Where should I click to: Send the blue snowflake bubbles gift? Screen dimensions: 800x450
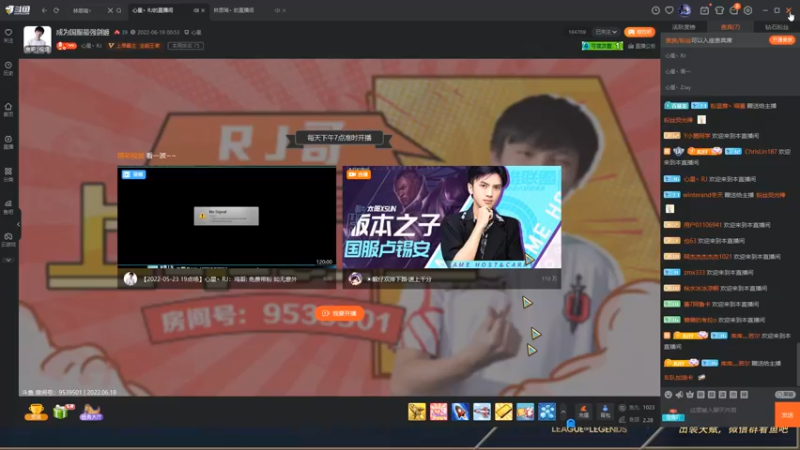point(546,412)
